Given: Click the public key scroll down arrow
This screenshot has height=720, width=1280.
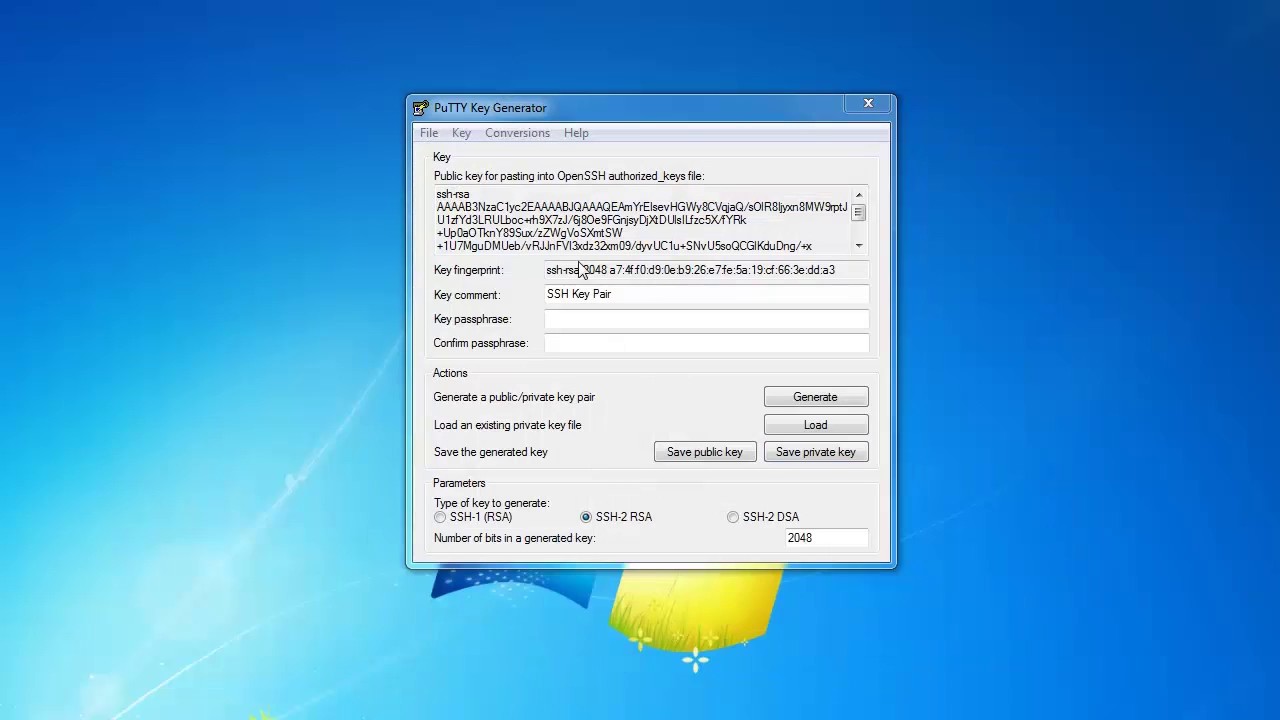Looking at the screenshot, I should point(858,246).
